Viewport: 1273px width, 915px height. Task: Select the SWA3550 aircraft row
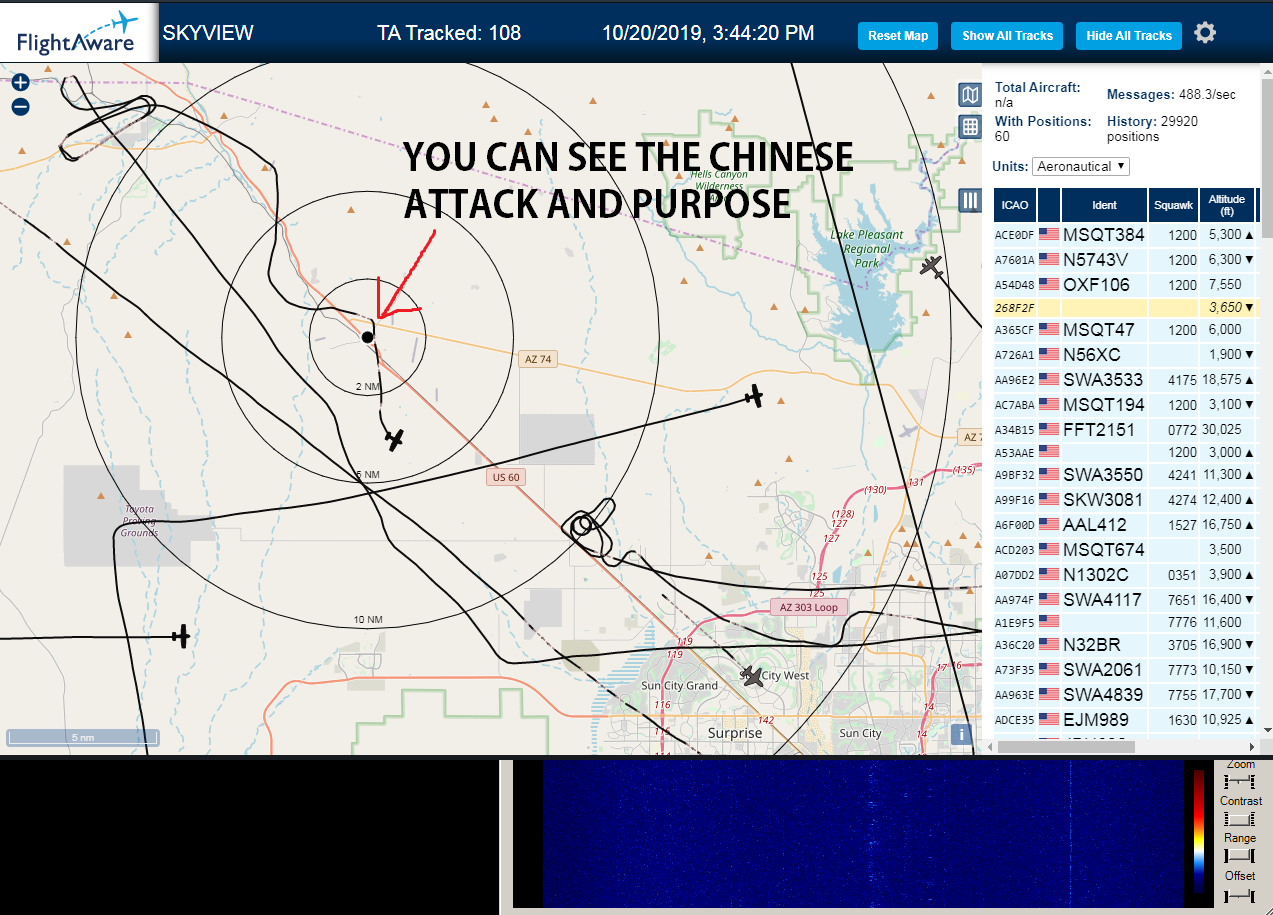pos(1125,474)
